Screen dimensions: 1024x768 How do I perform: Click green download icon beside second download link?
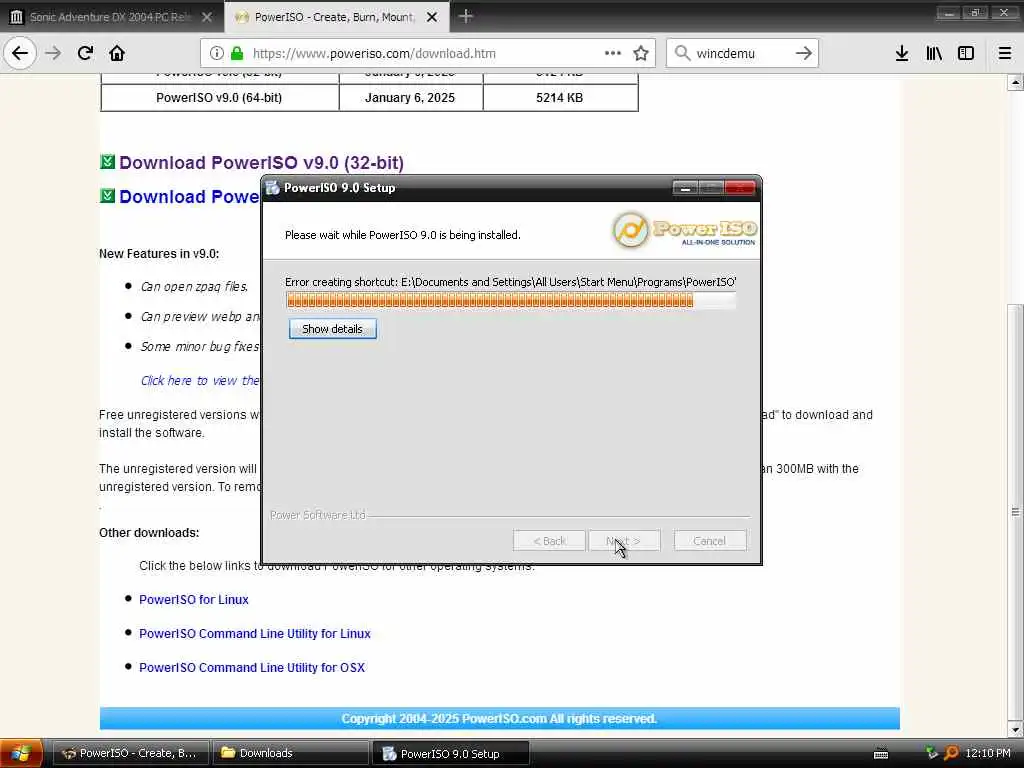[107, 195]
